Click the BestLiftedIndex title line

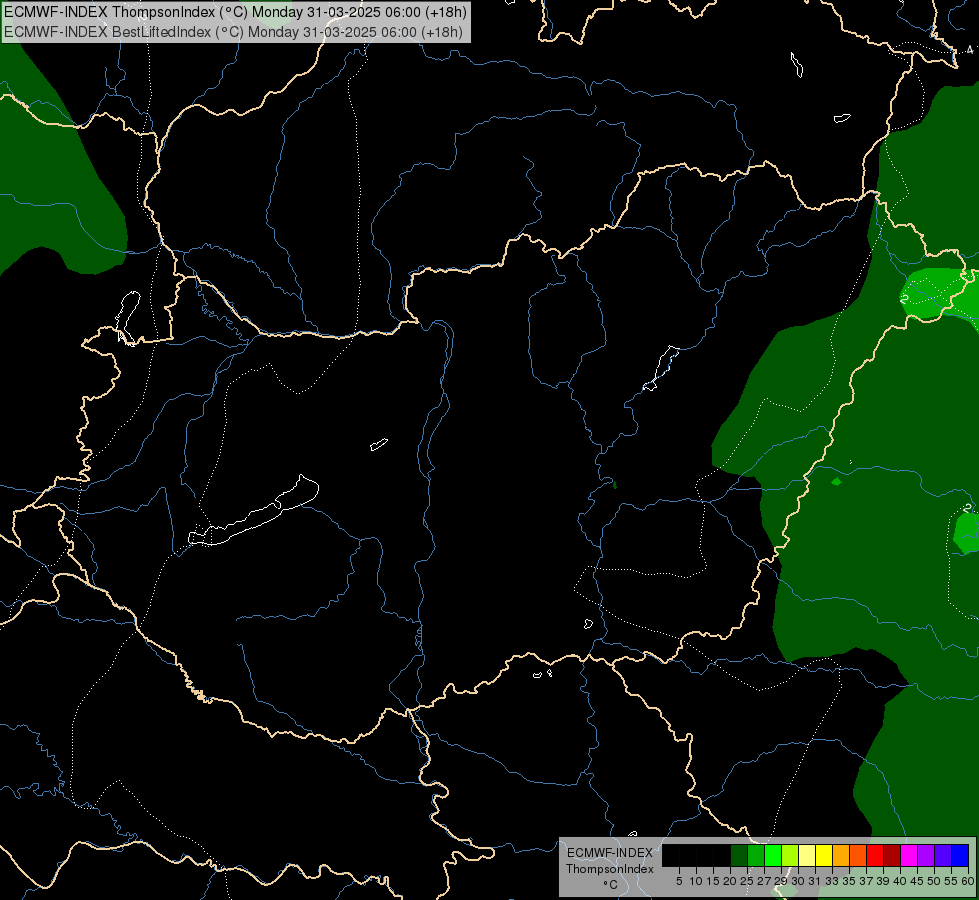pyautogui.click(x=234, y=31)
